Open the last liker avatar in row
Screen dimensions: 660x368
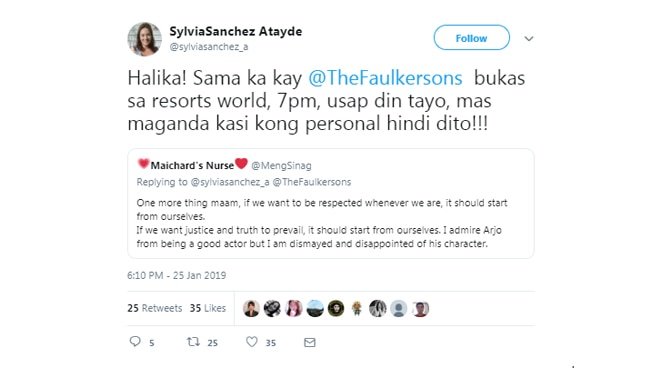[x=420, y=309]
